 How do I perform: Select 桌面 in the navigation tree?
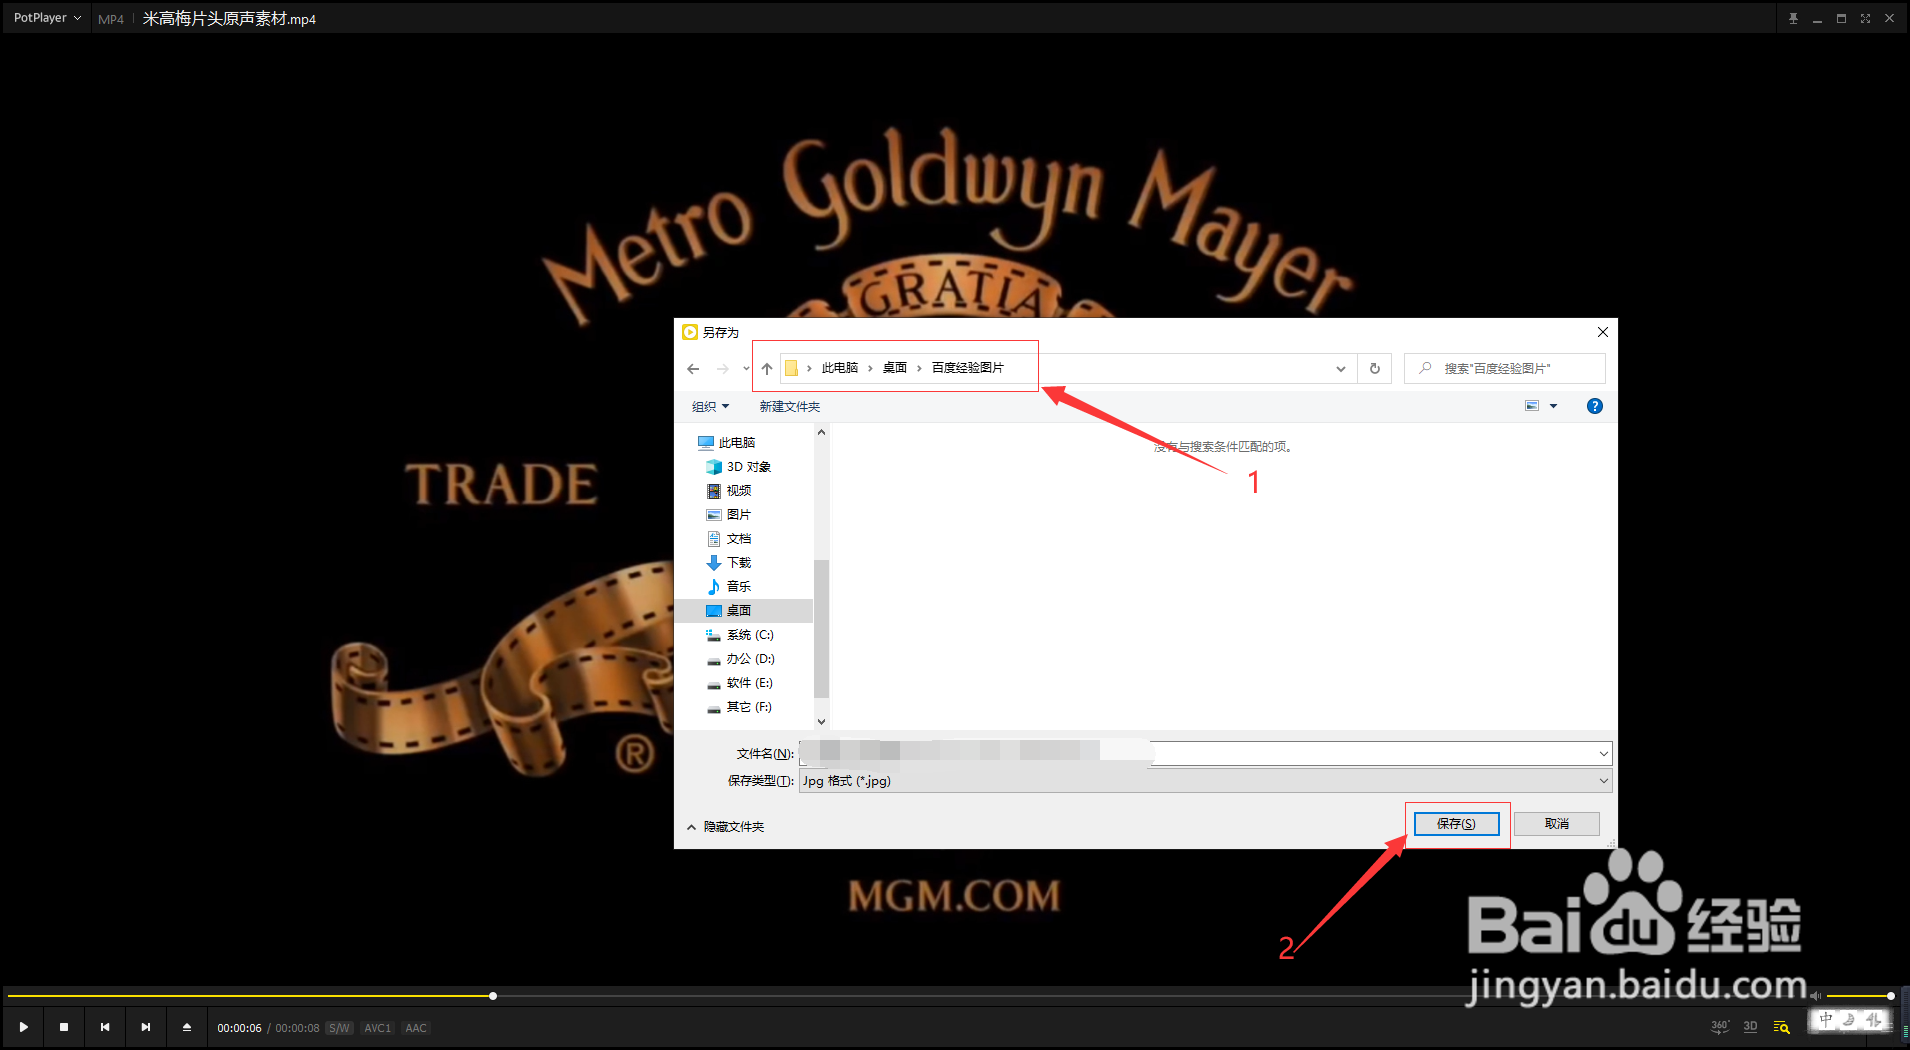[743, 611]
